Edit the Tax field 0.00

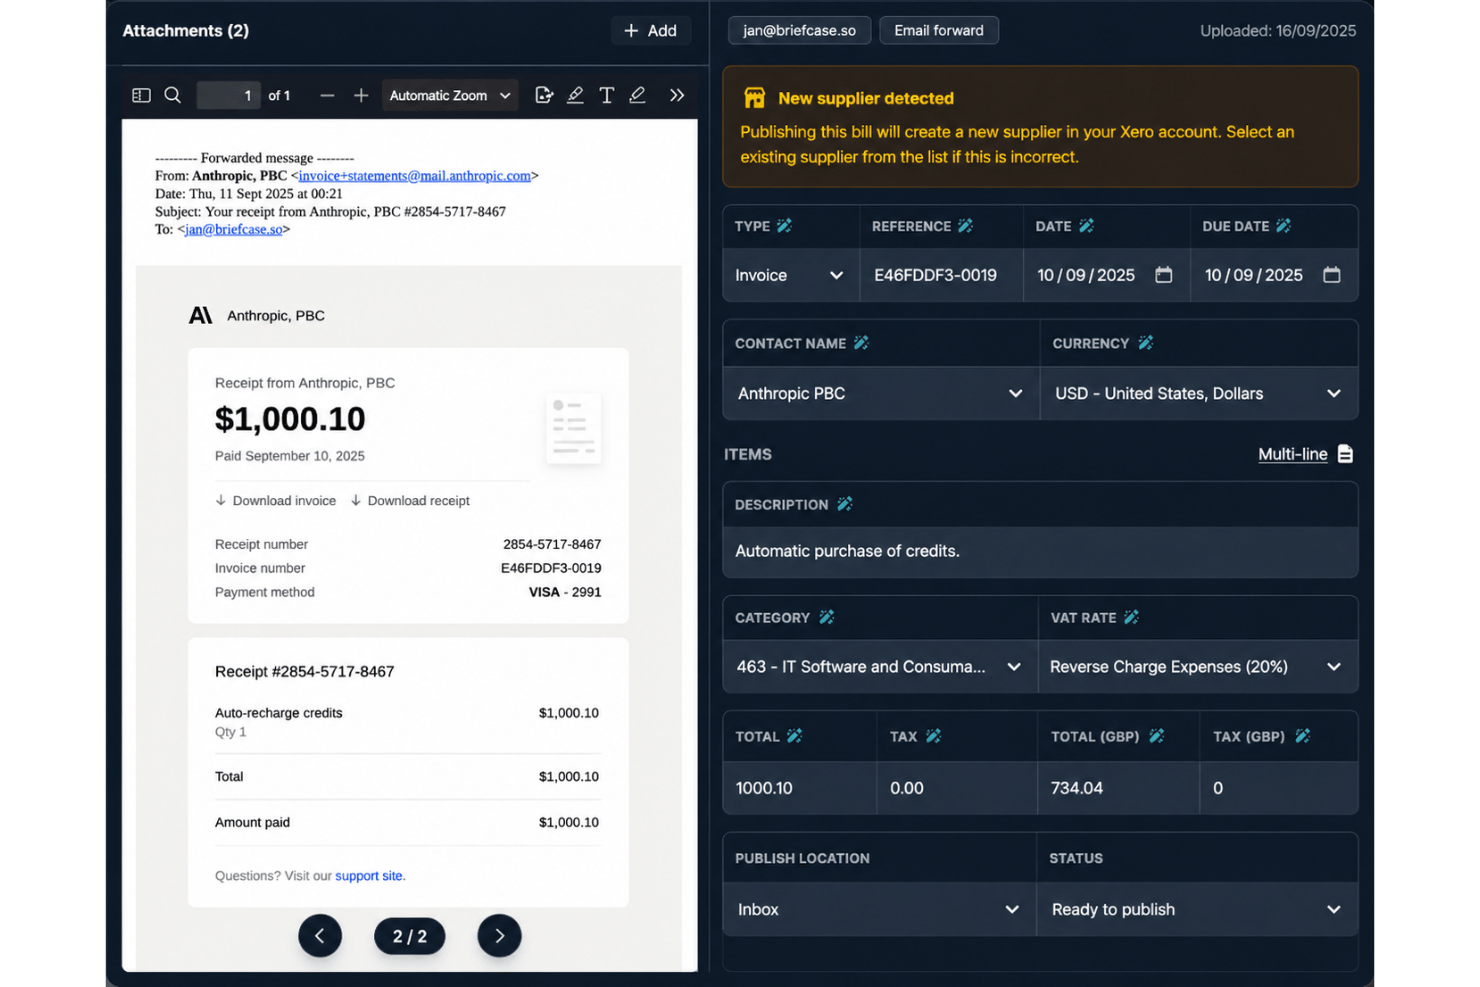click(x=957, y=788)
